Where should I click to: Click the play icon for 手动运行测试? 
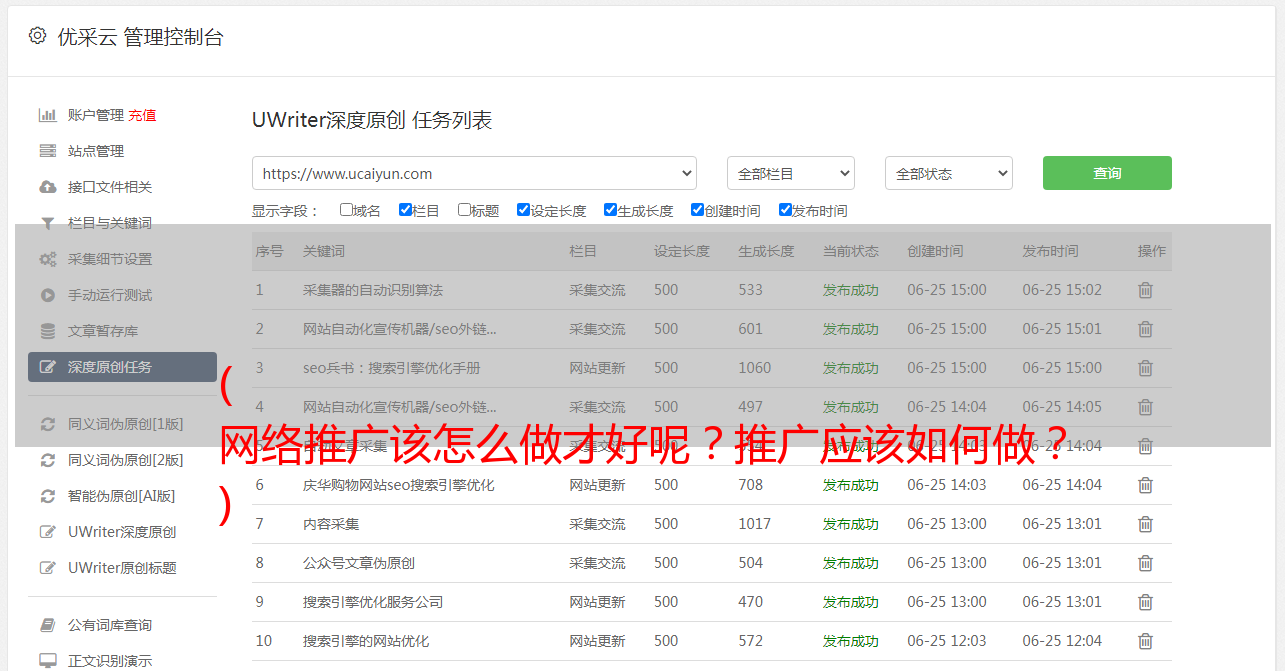point(47,295)
